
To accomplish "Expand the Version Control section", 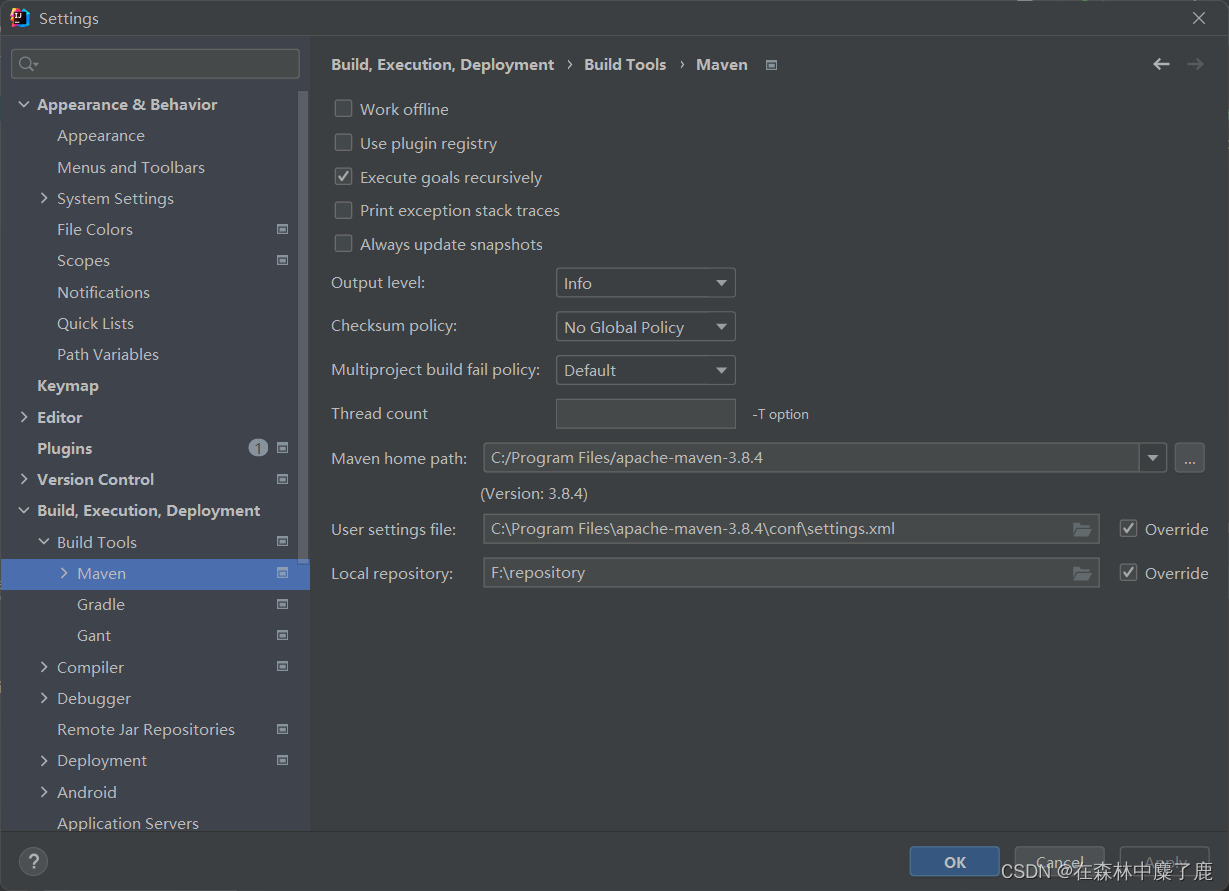I will [24, 479].
